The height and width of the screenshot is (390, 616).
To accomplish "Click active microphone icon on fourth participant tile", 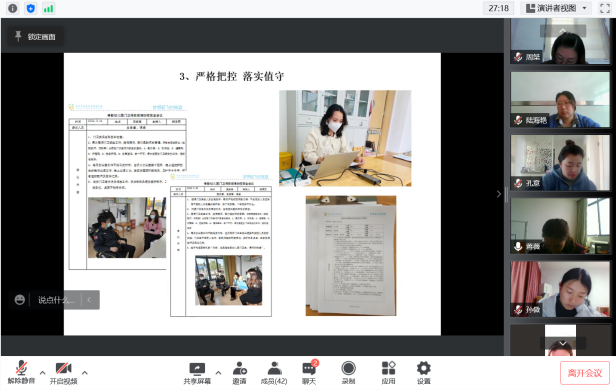I will 518,246.
